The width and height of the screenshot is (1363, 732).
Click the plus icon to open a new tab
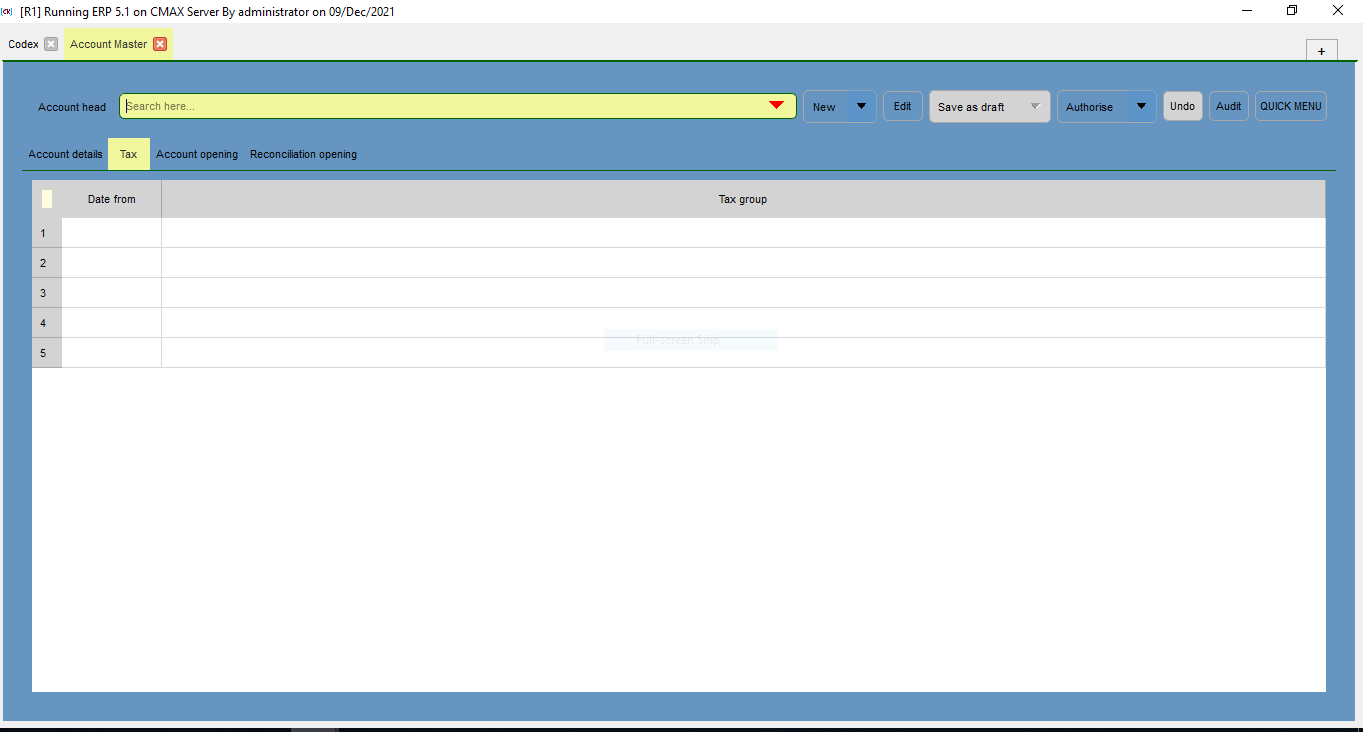pyautogui.click(x=1321, y=50)
